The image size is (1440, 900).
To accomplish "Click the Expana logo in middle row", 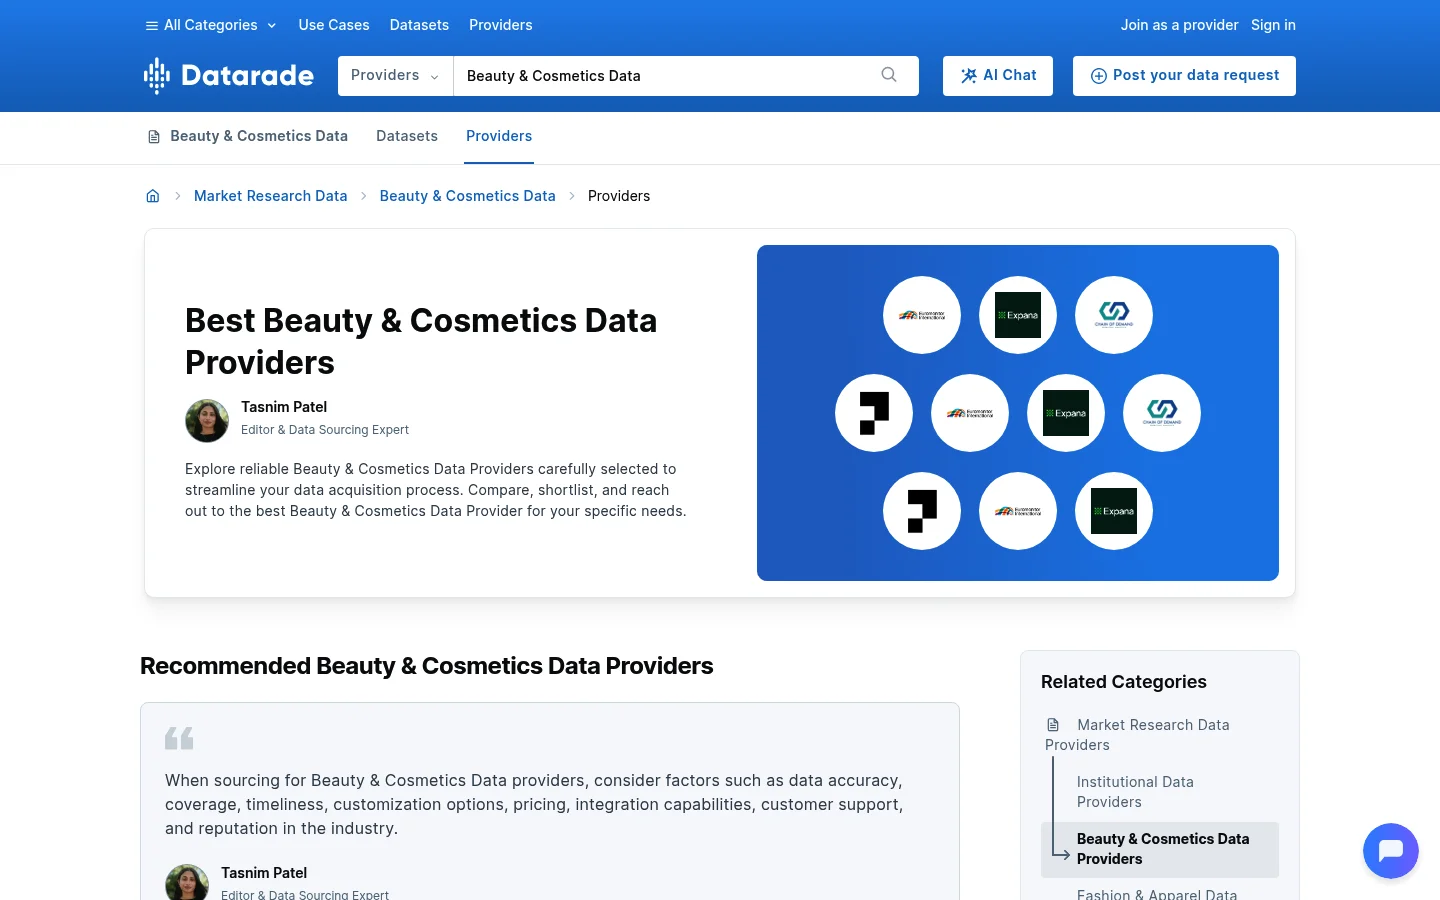I will [1066, 413].
